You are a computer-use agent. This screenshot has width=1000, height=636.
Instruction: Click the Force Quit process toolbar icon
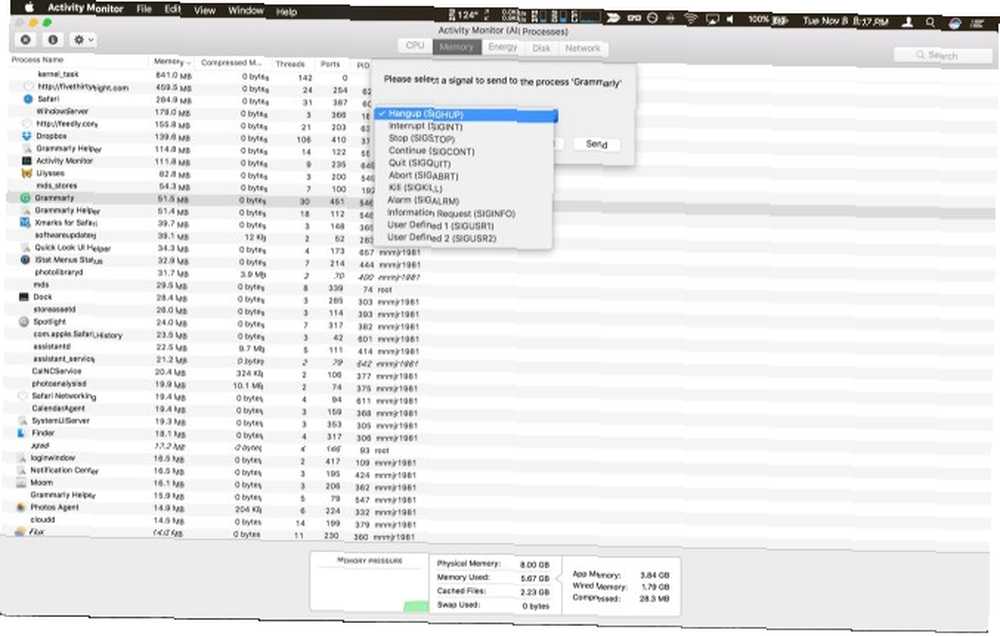(x=26, y=40)
